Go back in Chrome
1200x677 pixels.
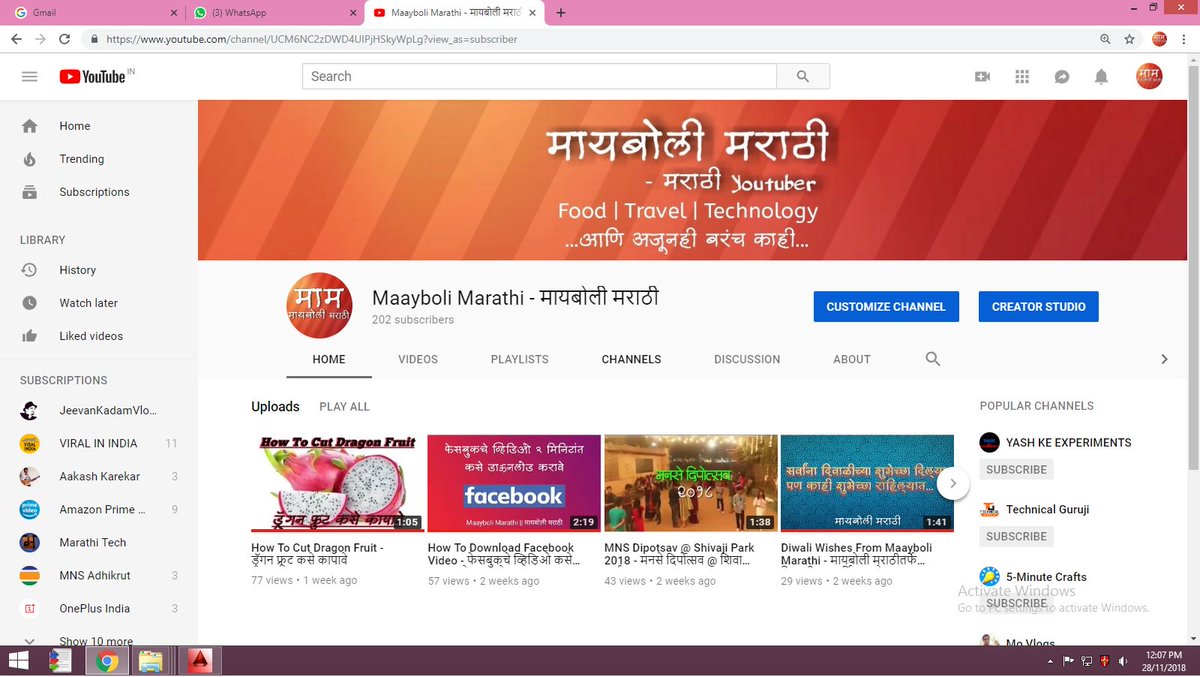point(16,39)
